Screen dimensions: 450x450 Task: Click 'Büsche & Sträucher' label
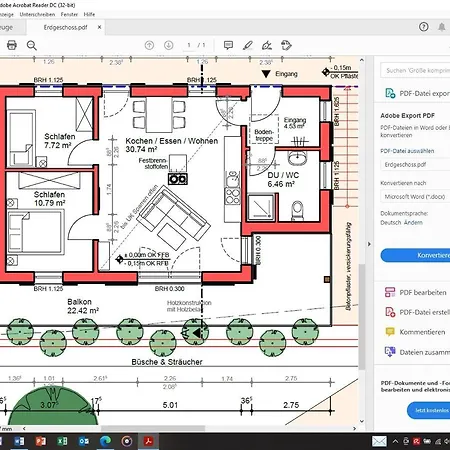[167, 362]
